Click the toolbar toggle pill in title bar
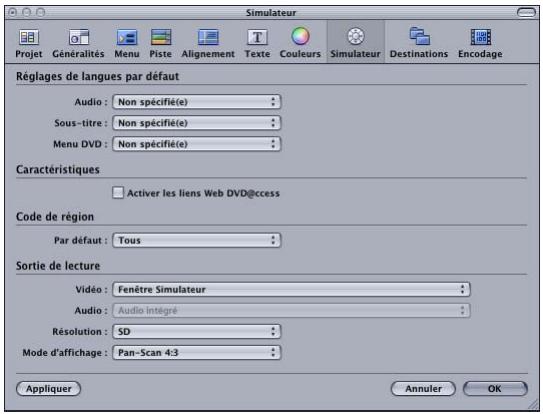 tap(526, 13)
